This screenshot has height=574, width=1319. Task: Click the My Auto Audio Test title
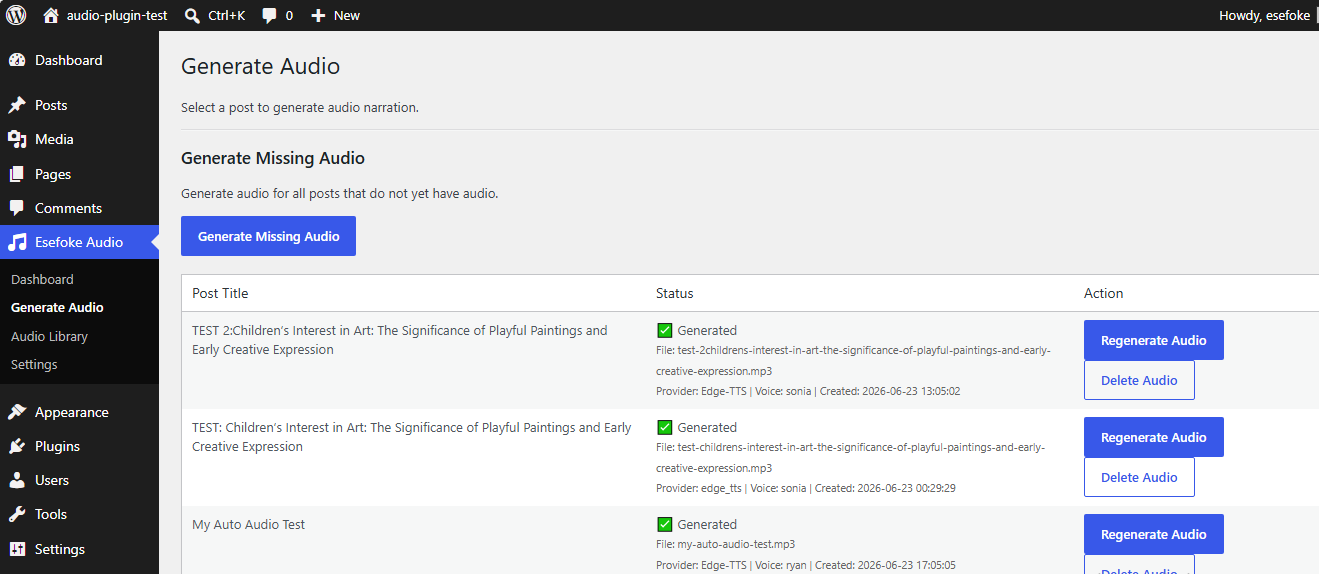pos(249,524)
